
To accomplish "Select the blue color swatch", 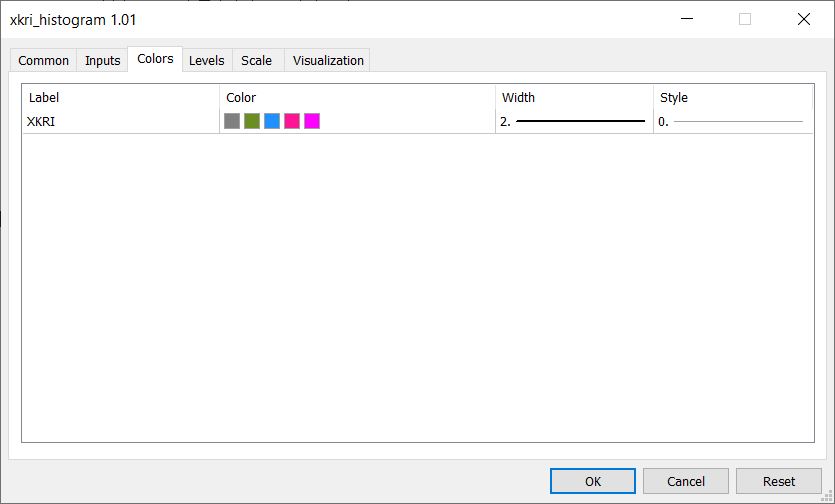I will (272, 121).
